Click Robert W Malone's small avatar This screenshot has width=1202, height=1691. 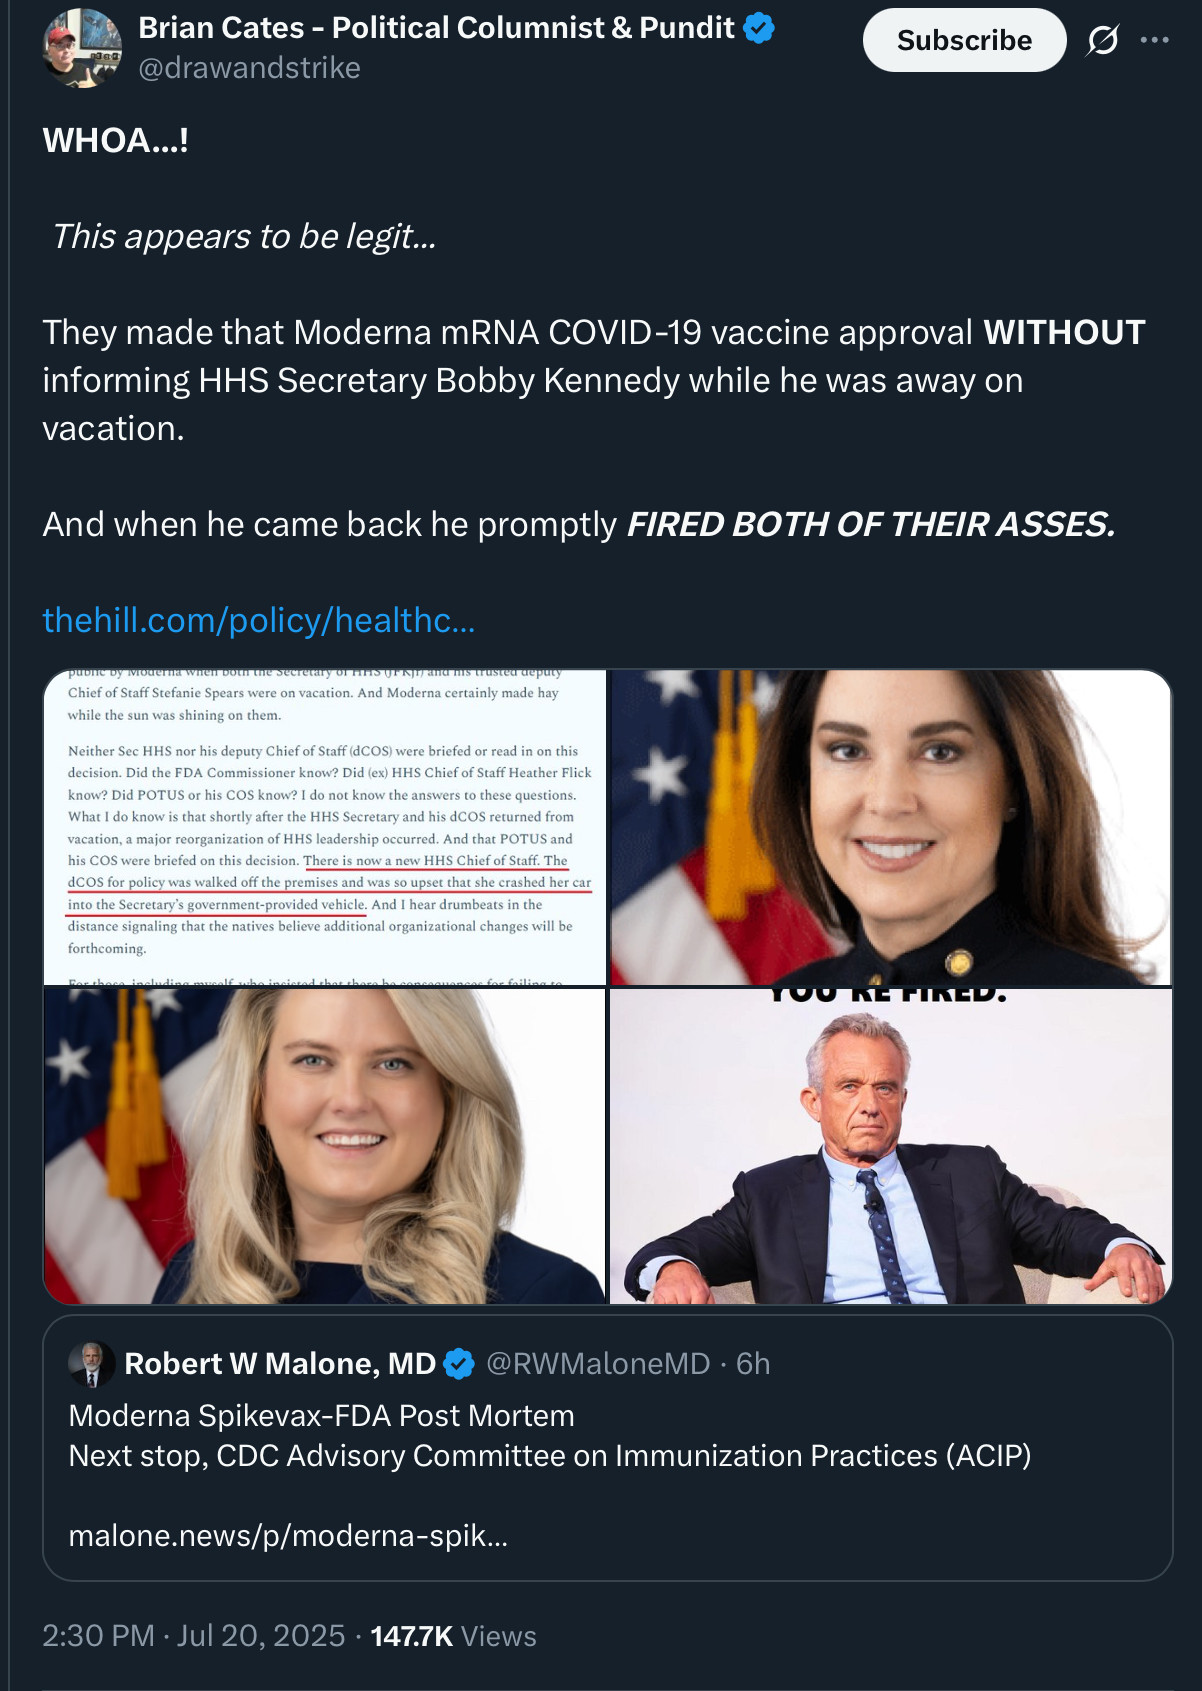[x=91, y=1364]
